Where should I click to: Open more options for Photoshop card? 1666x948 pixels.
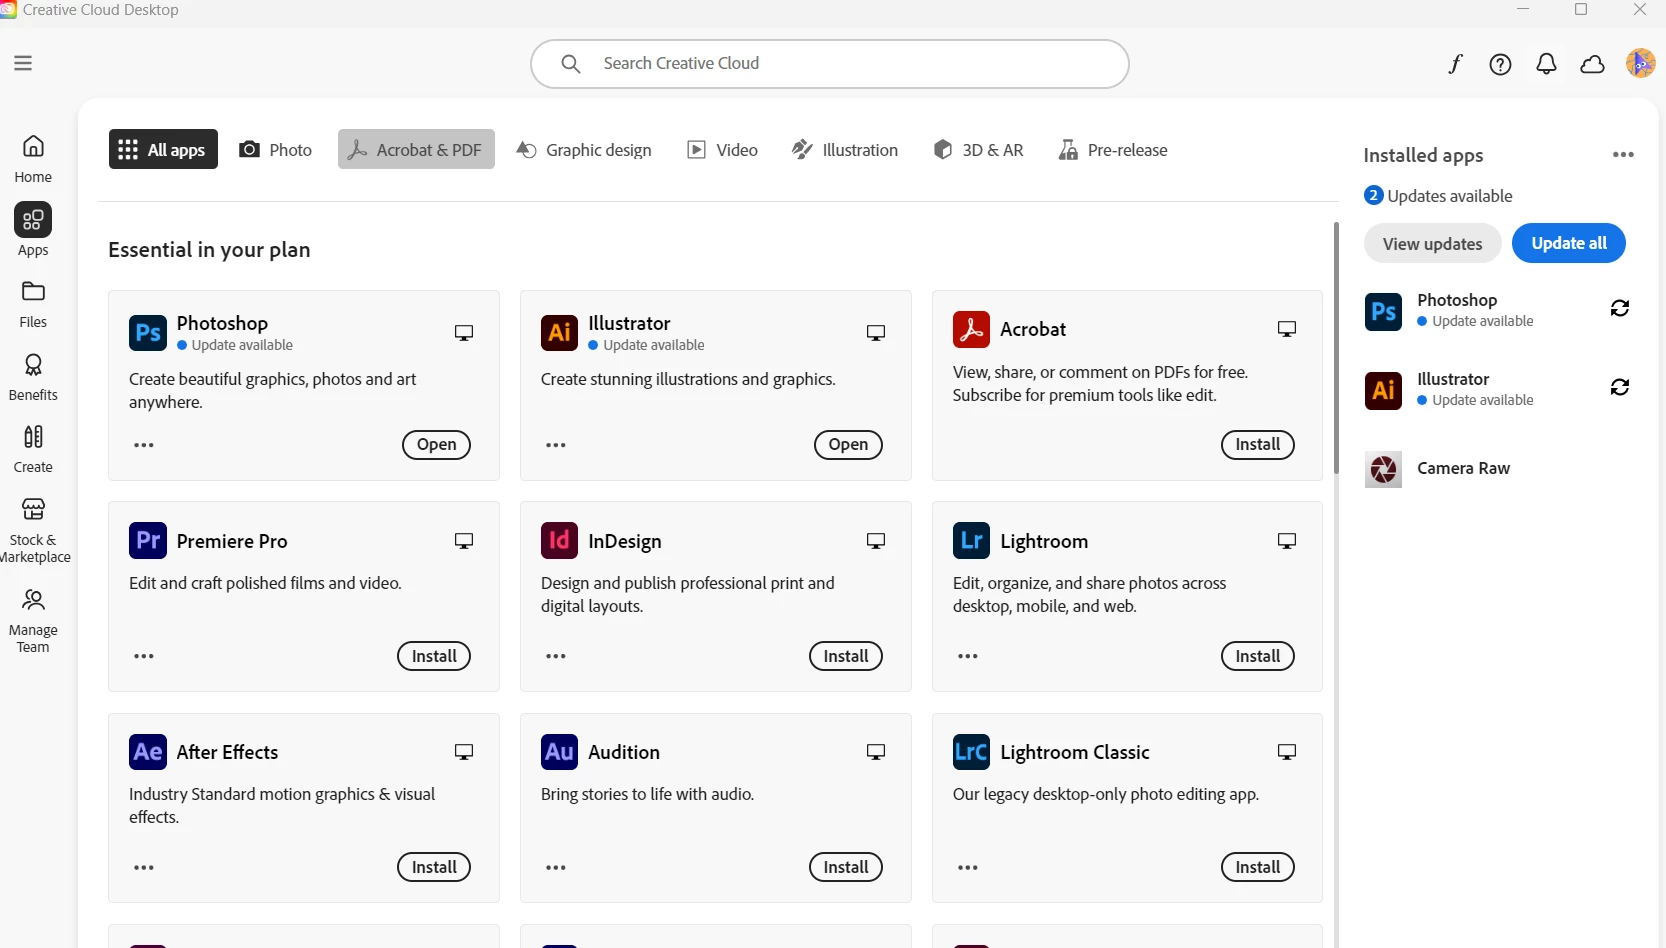coord(144,445)
